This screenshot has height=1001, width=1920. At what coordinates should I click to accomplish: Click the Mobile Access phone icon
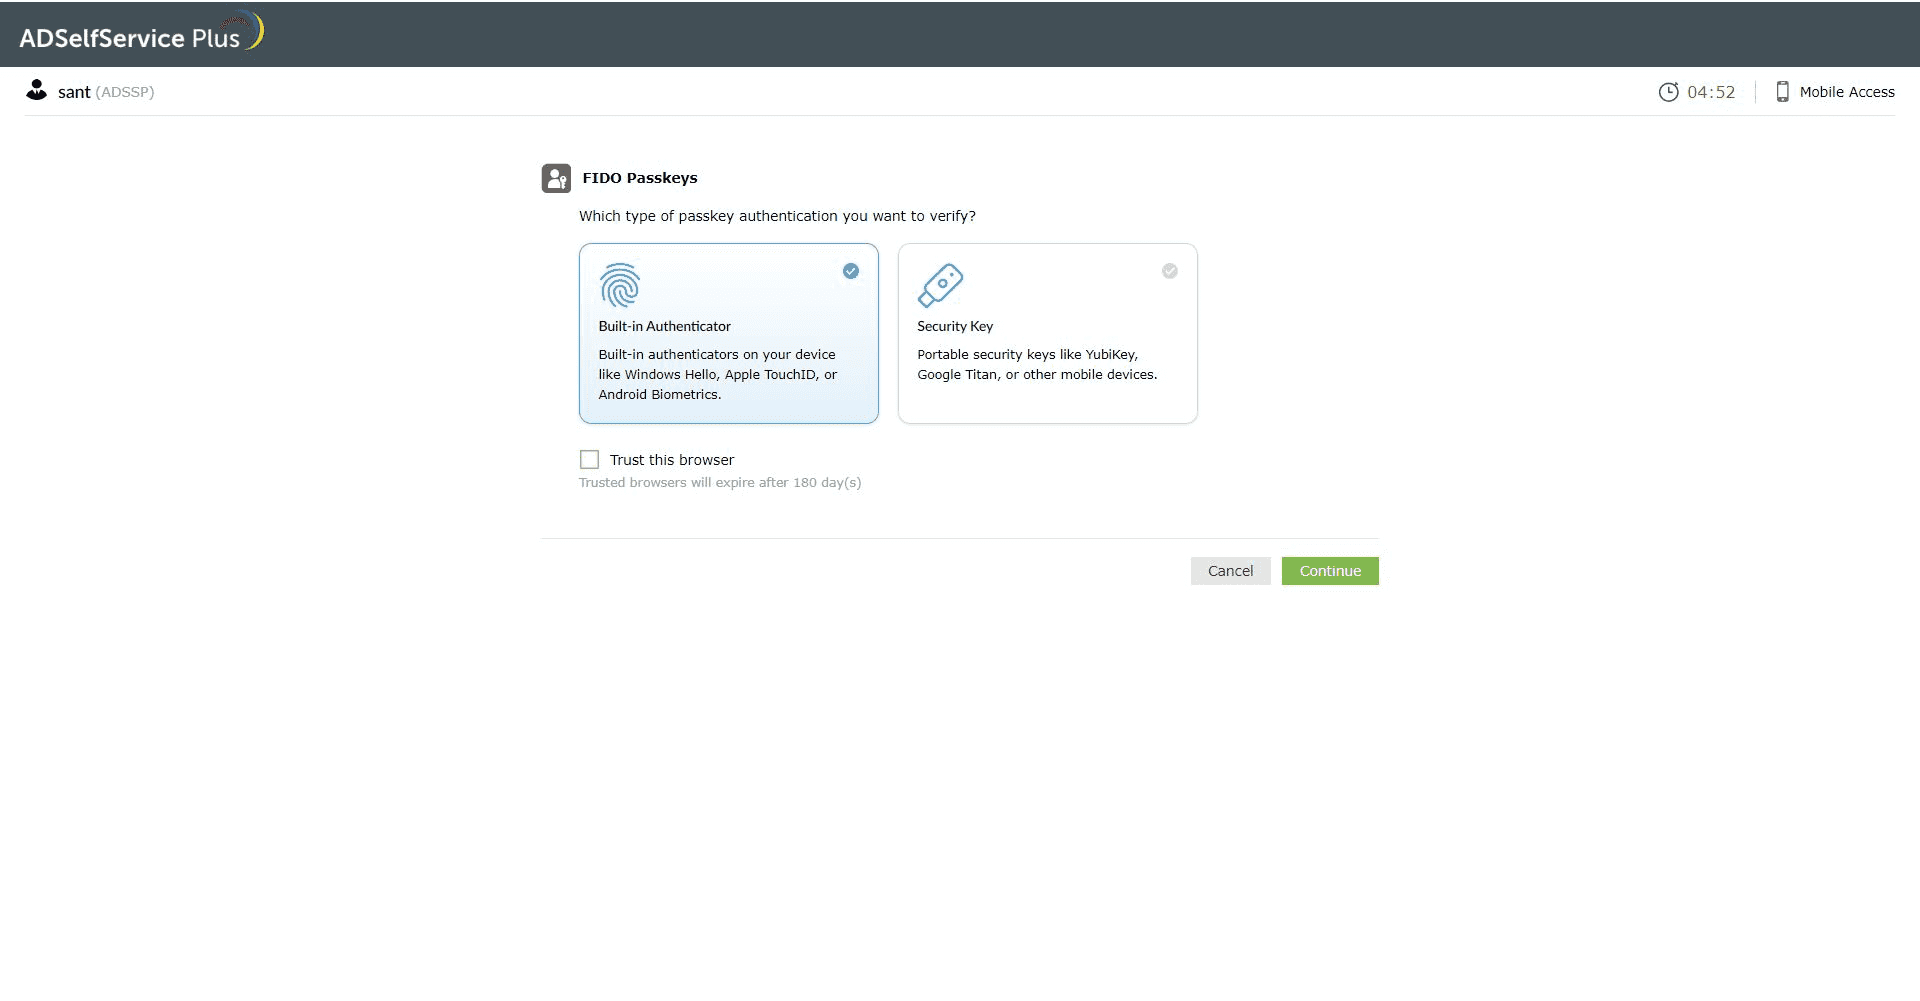pos(1782,92)
